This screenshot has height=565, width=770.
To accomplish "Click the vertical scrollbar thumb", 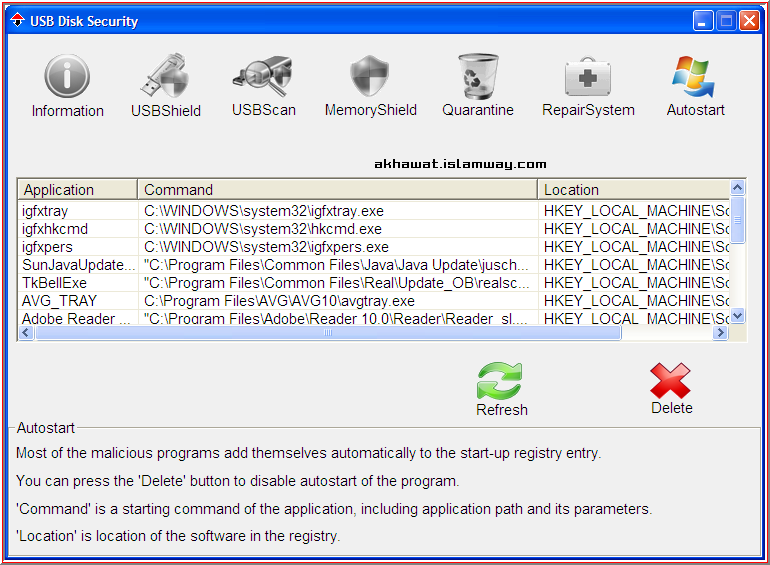I will [737, 219].
